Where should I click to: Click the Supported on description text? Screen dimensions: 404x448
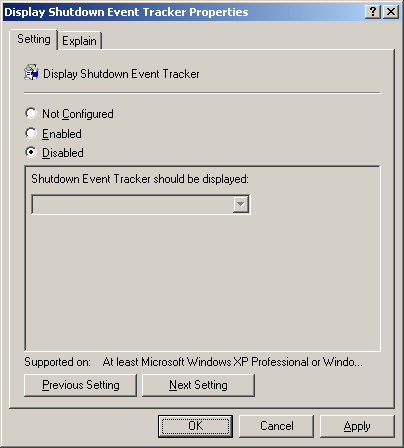[x=232, y=362]
